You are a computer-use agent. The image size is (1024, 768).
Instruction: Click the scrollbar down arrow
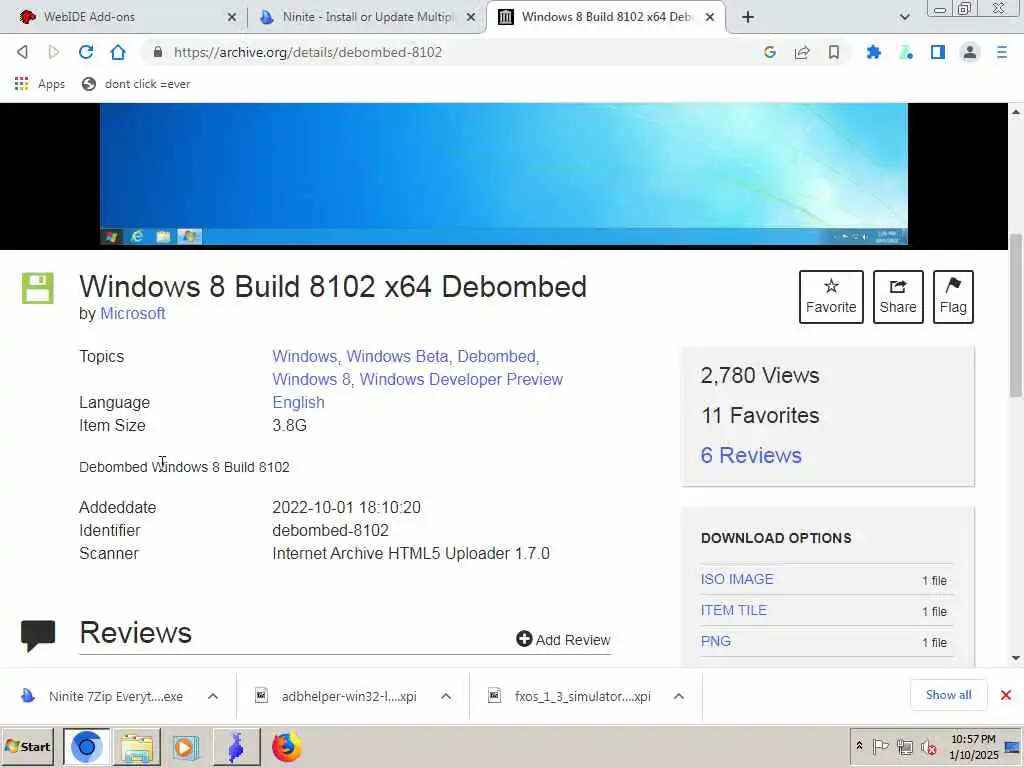(x=1016, y=658)
